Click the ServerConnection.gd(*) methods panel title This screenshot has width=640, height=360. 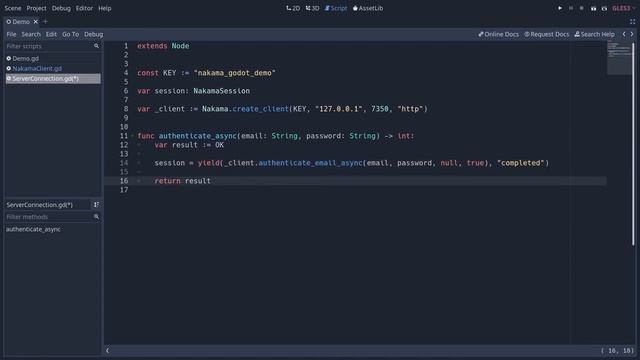pyautogui.click(x=40, y=204)
